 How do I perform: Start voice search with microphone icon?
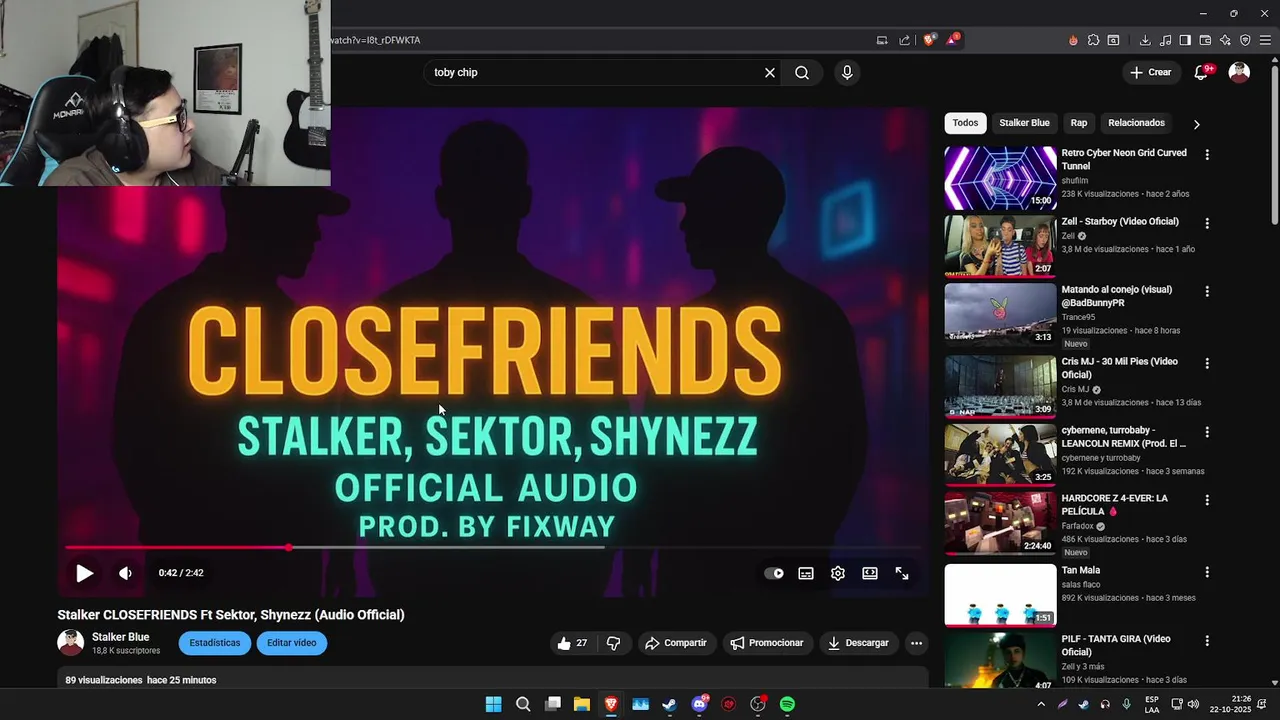coord(847,72)
